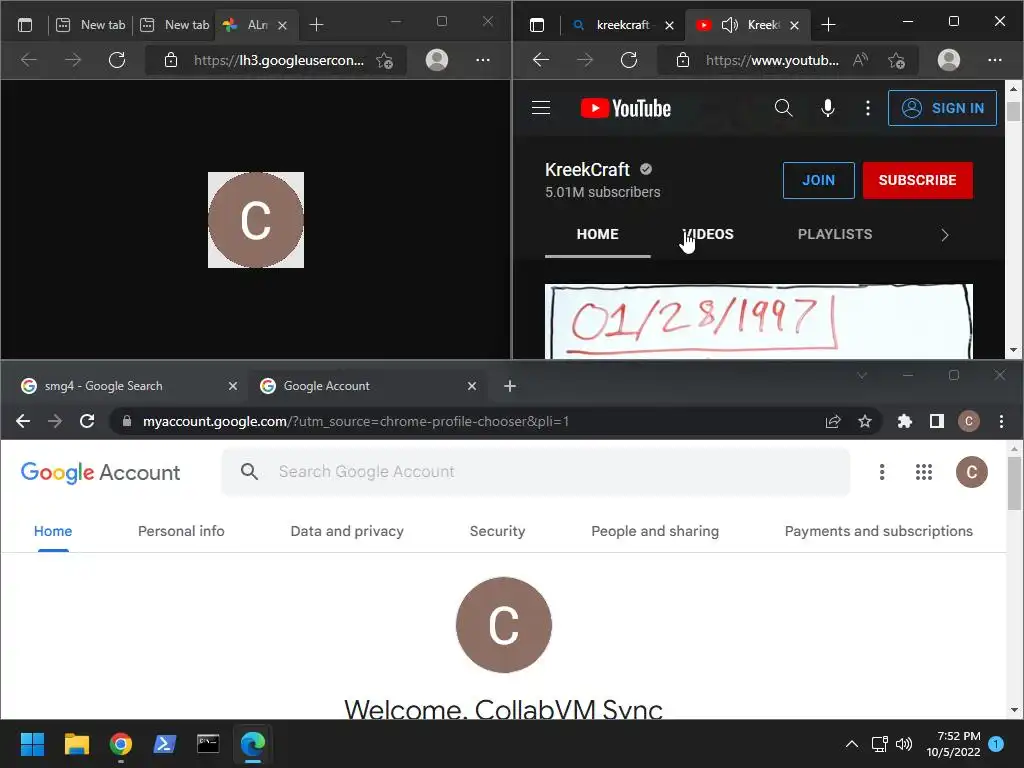Reload the Google Account page in Chrome

87,421
